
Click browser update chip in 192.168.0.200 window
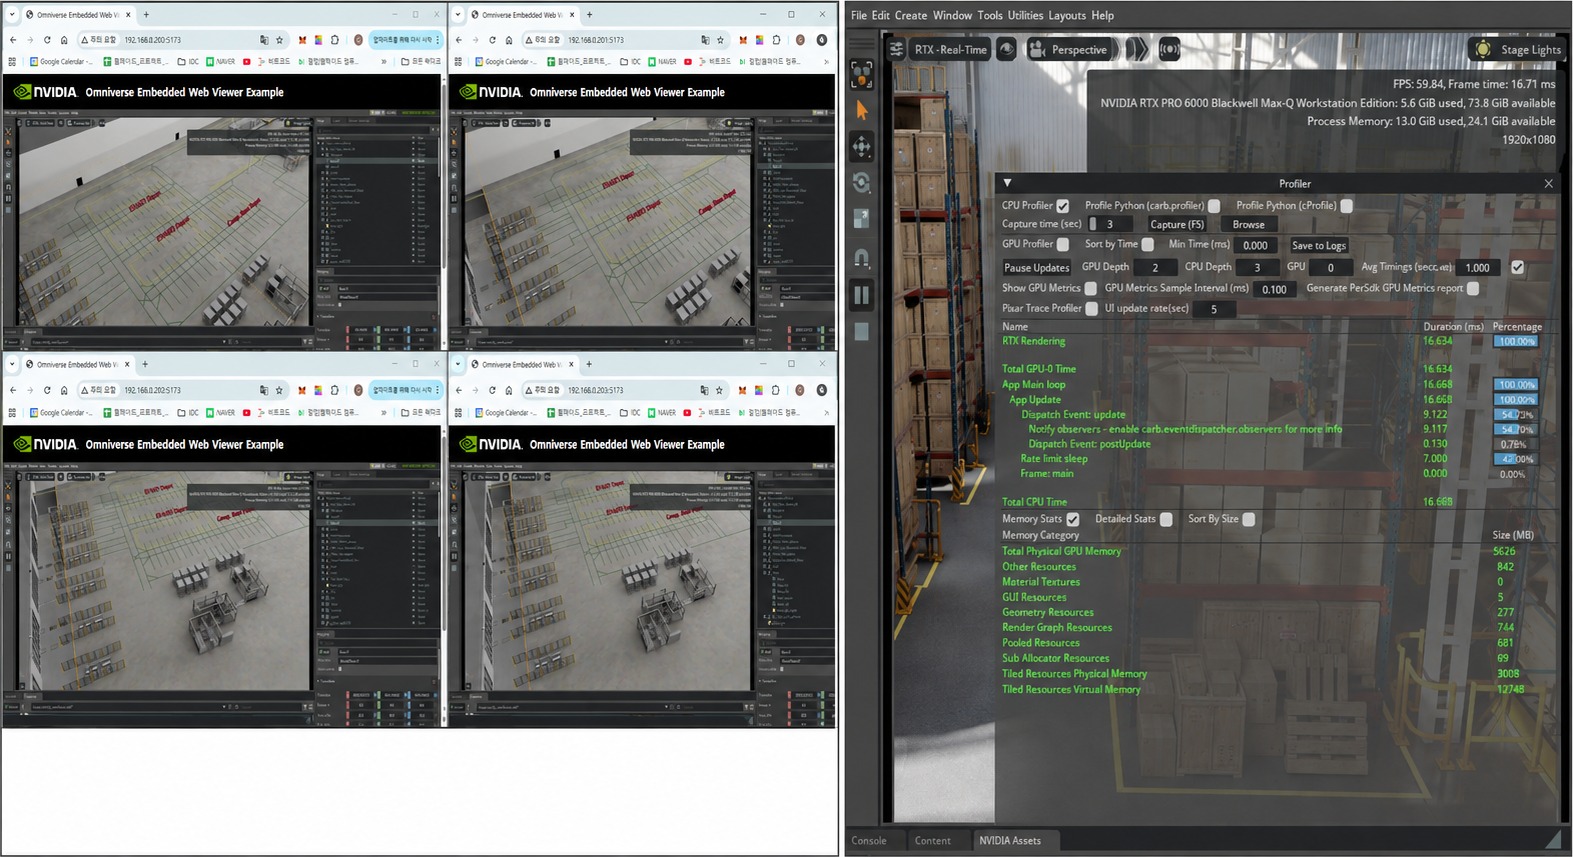point(405,40)
